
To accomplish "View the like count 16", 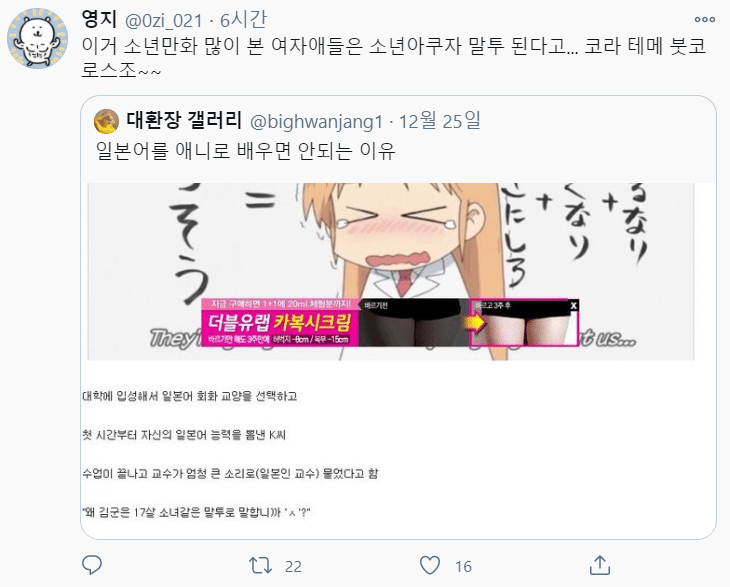I will pos(463,567).
